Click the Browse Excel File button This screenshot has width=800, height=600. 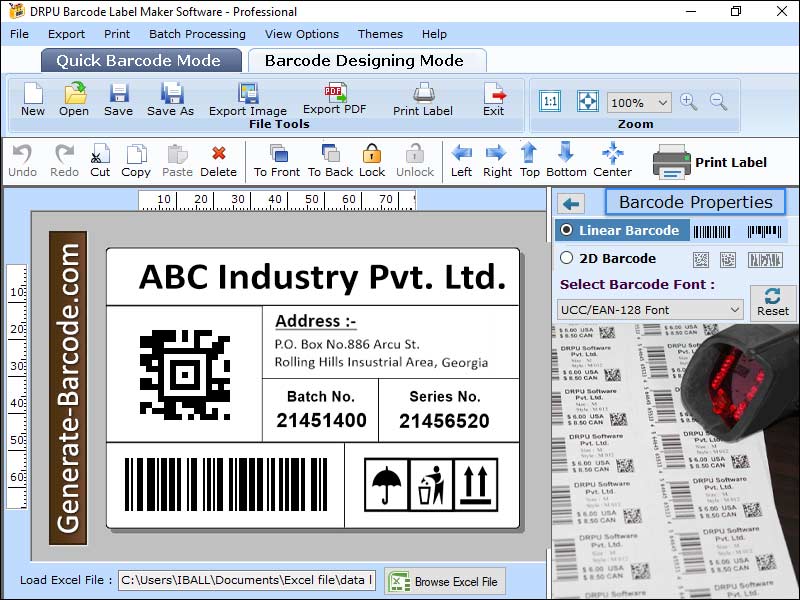(445, 581)
